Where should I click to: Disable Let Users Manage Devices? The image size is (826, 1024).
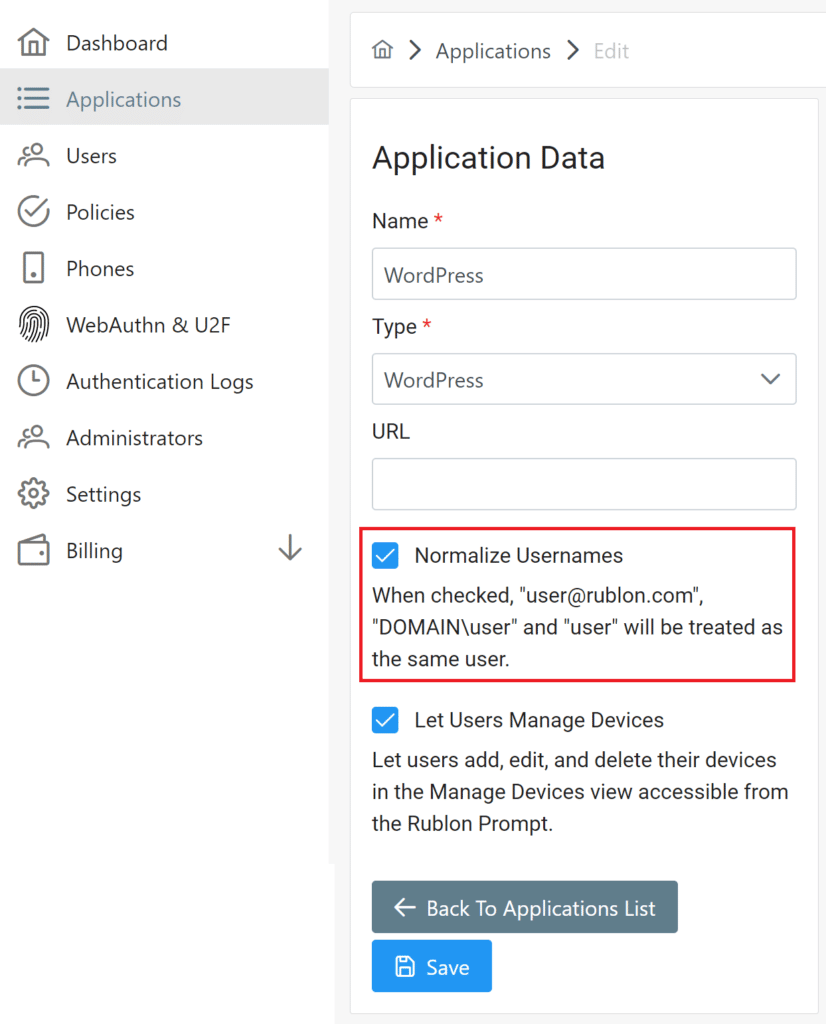pos(385,720)
